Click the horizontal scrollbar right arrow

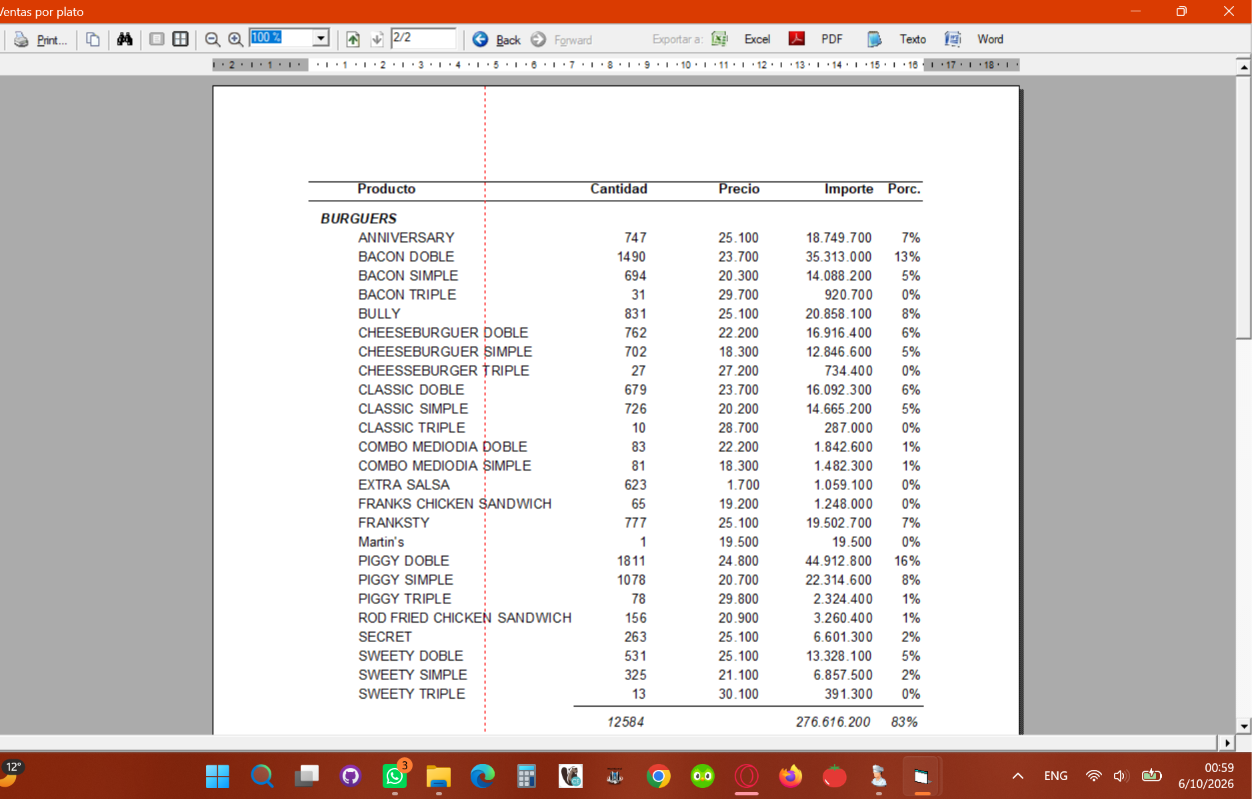[x=1227, y=743]
